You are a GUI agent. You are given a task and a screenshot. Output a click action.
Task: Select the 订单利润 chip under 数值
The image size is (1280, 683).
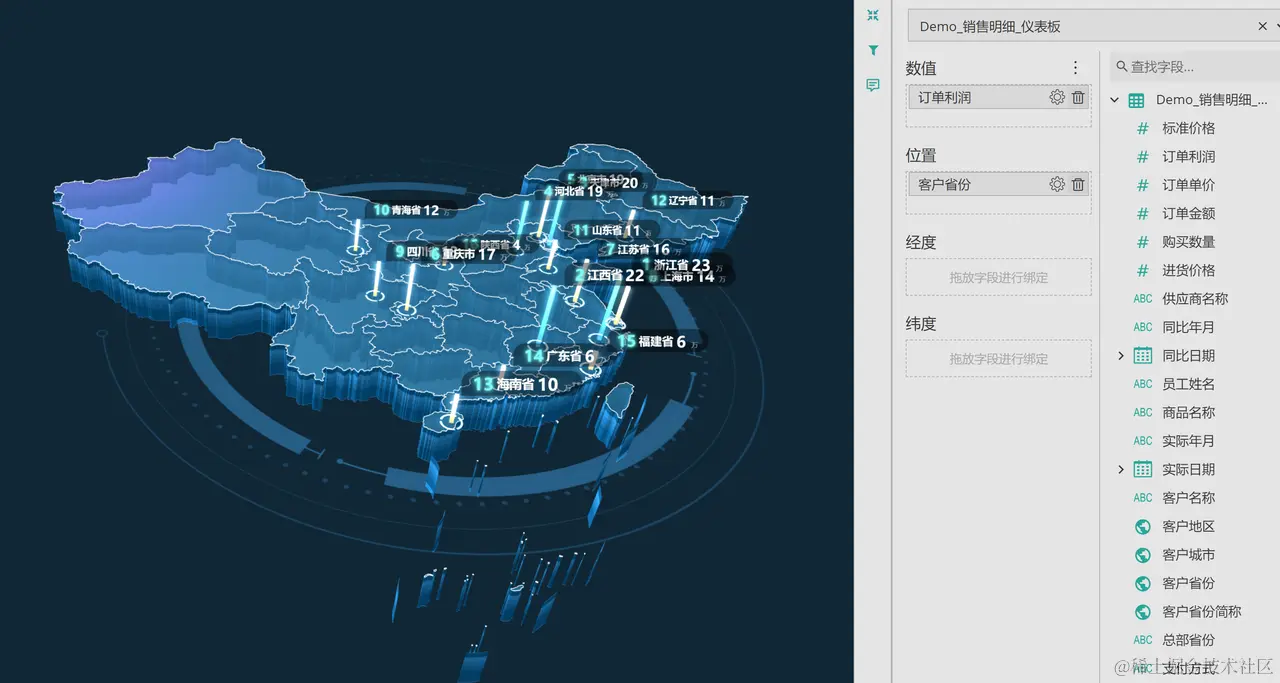coord(998,97)
